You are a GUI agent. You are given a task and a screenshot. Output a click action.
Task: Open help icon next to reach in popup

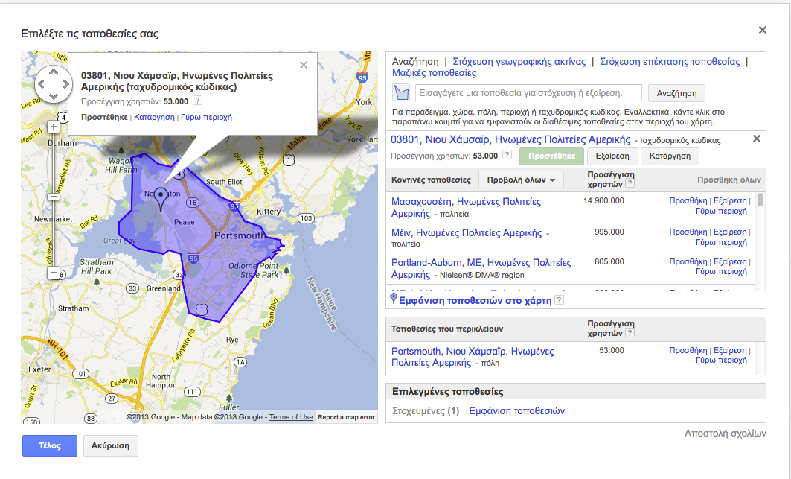[198, 101]
